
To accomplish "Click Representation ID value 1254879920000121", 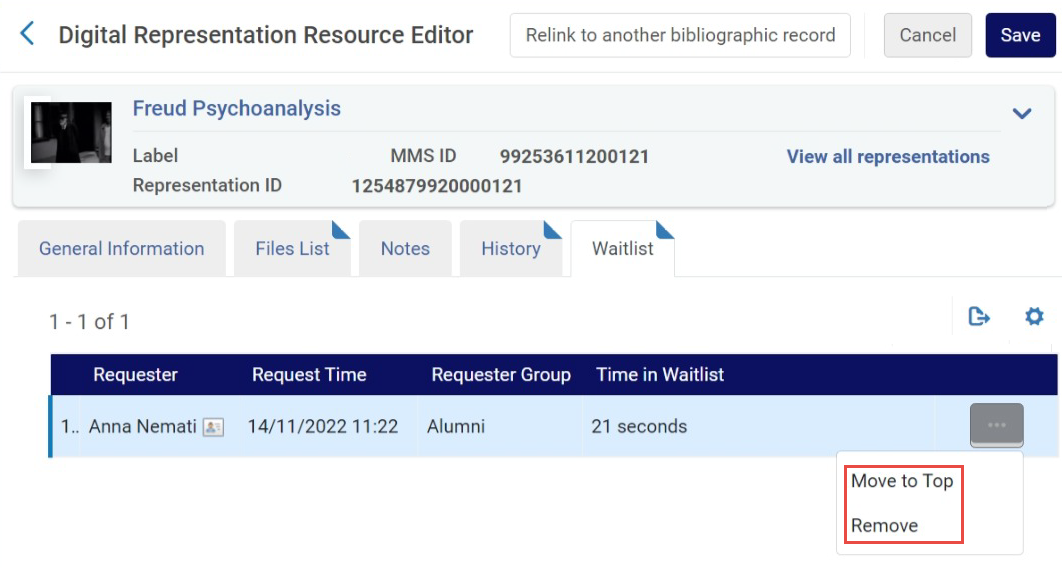I will (437, 186).
